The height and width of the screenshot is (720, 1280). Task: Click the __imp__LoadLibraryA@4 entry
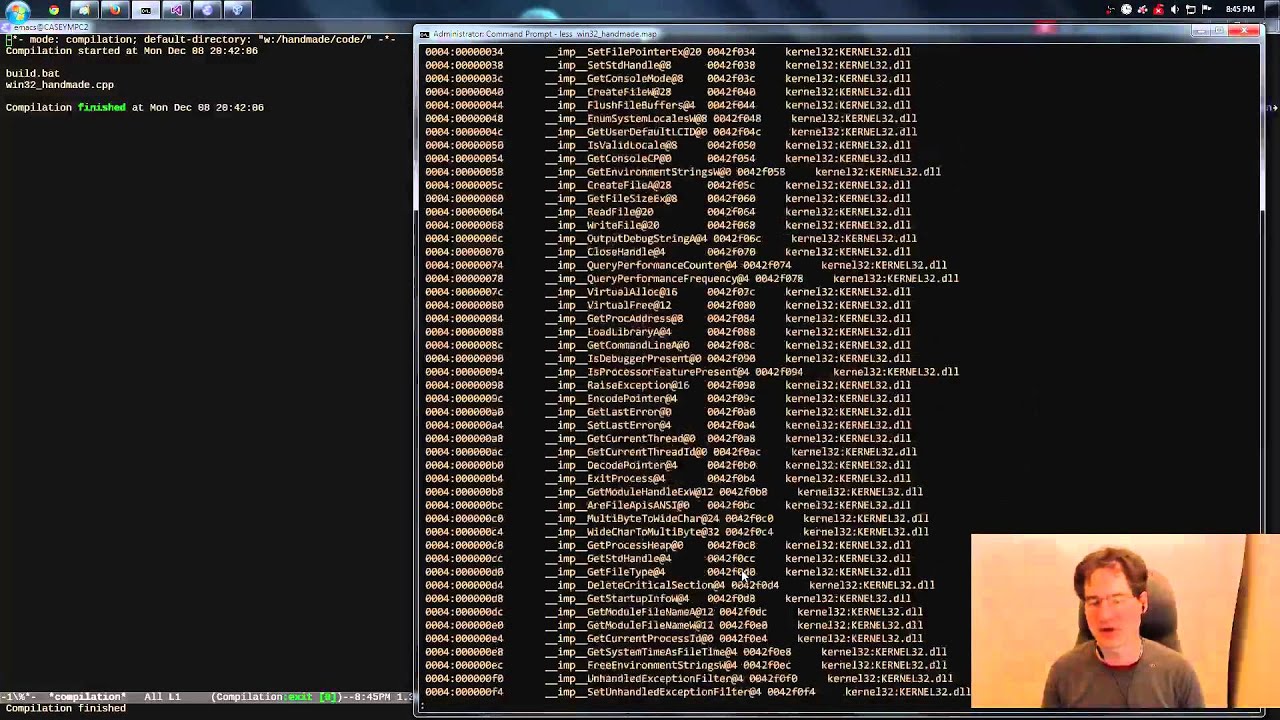pos(608,331)
